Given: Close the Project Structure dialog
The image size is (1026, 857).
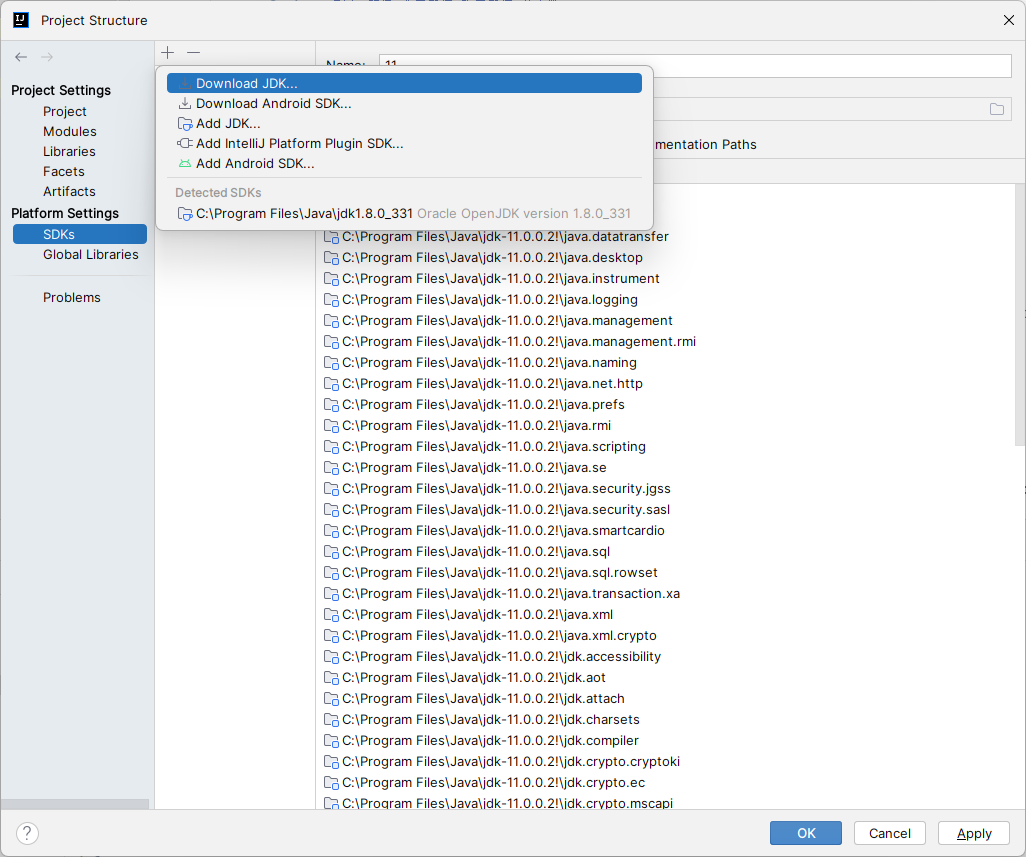Looking at the screenshot, I should [1008, 20].
